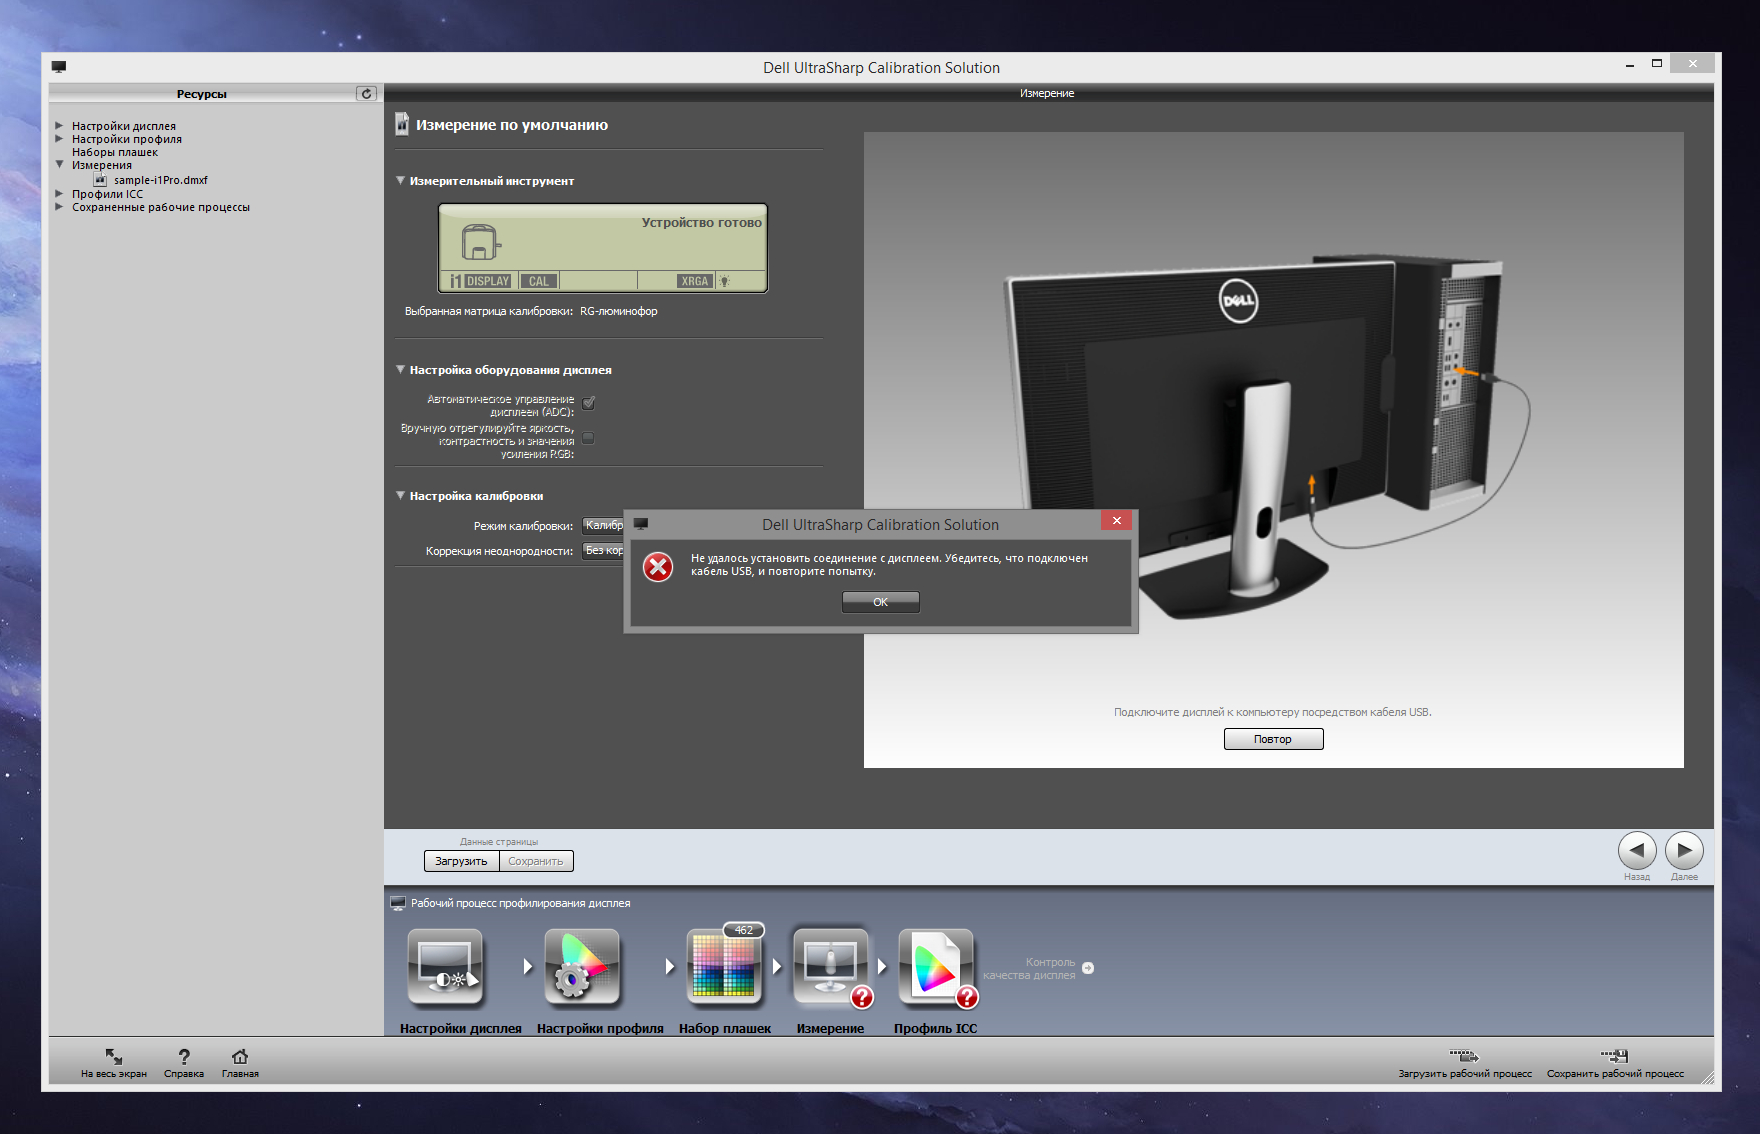1760x1134 pixels.
Task: Minimize the Dell UltraSharp Calibration window
Action: (1630, 64)
